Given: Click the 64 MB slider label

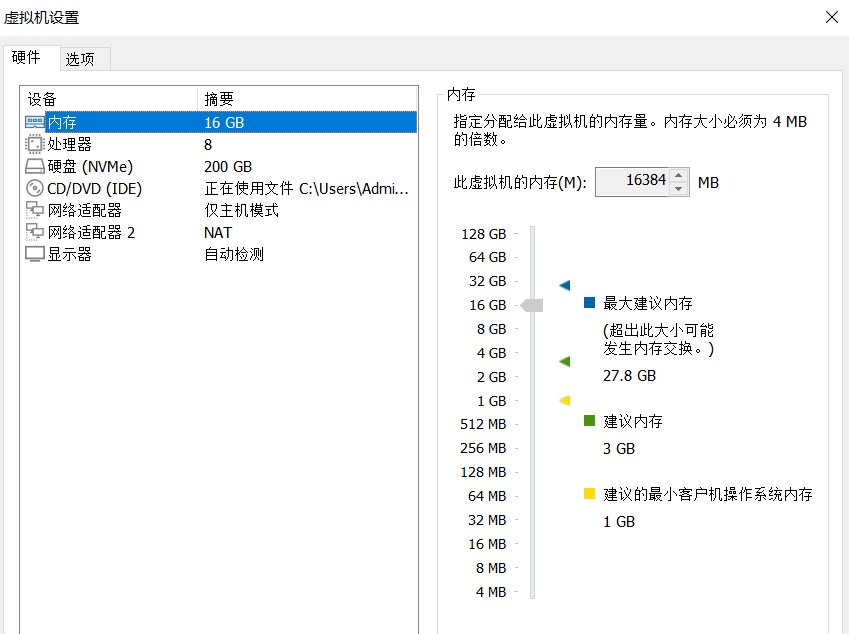Looking at the screenshot, I should pyautogui.click(x=487, y=496).
